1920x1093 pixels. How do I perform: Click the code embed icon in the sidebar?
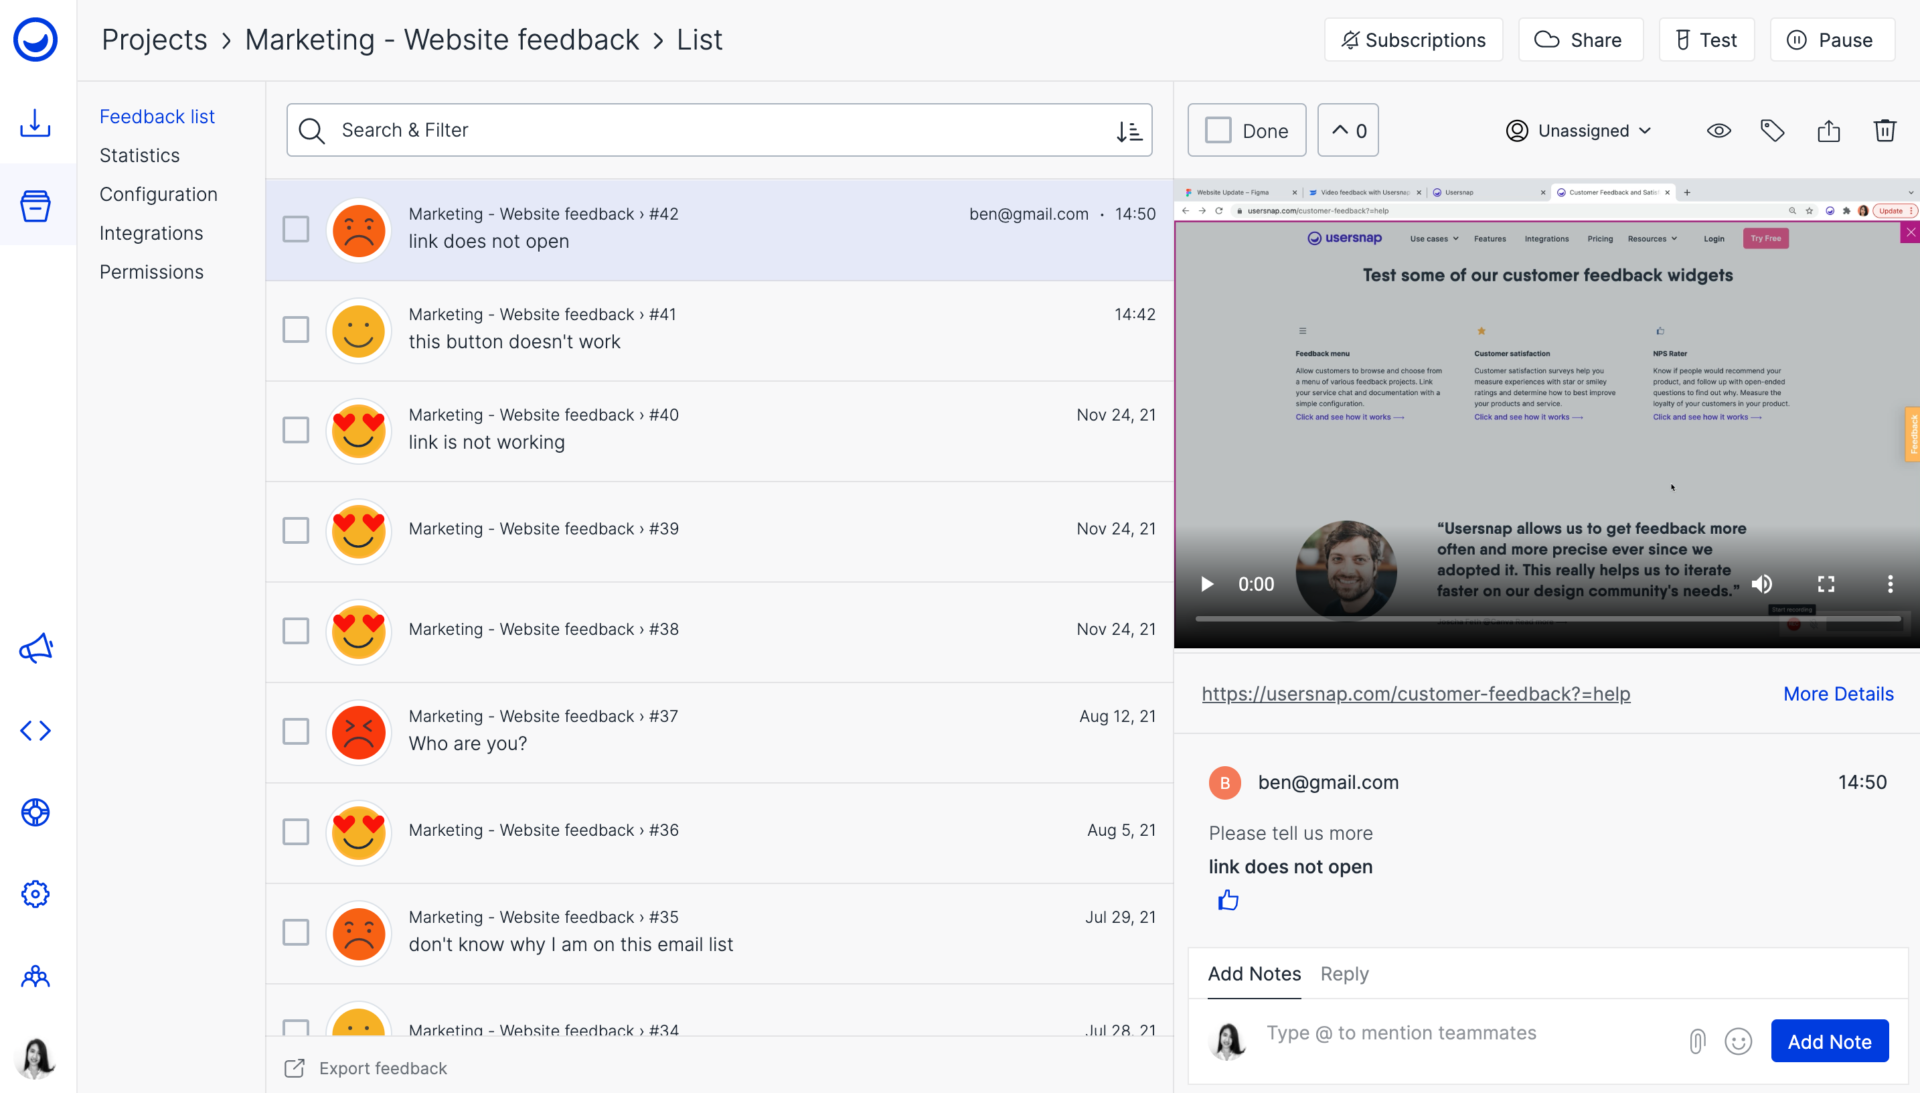point(35,731)
